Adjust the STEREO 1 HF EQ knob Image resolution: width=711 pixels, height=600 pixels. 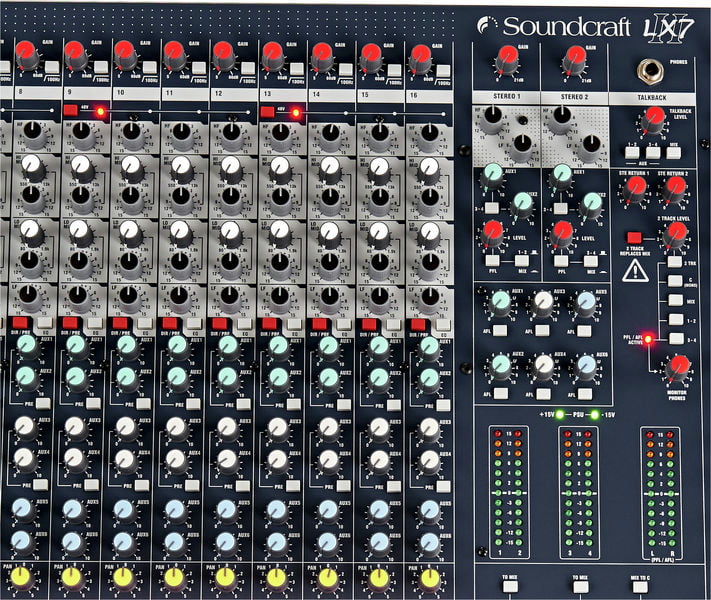point(492,119)
